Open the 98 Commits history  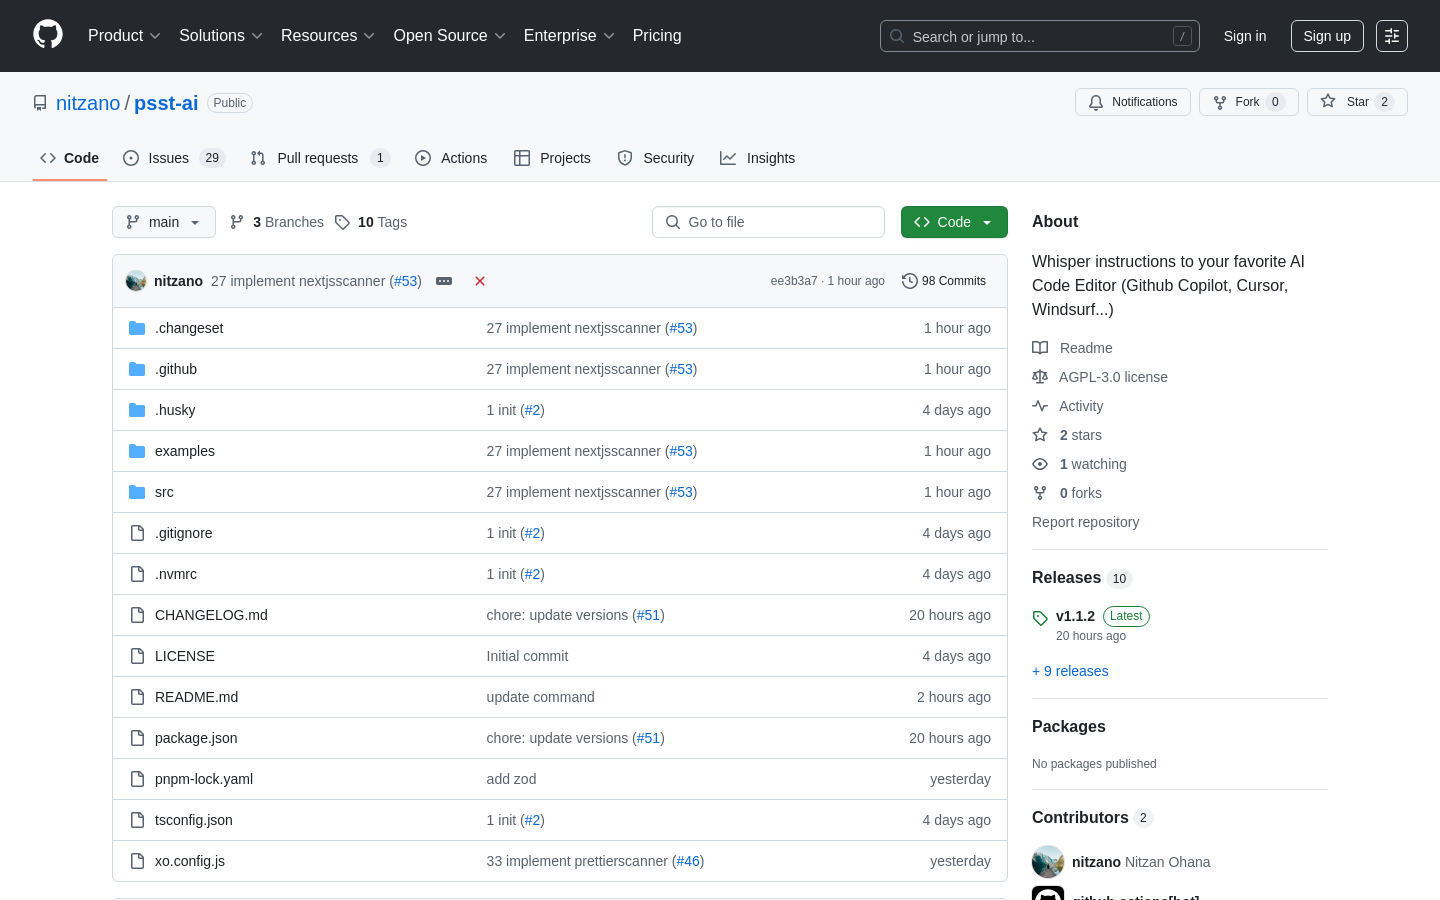pyautogui.click(x=944, y=281)
